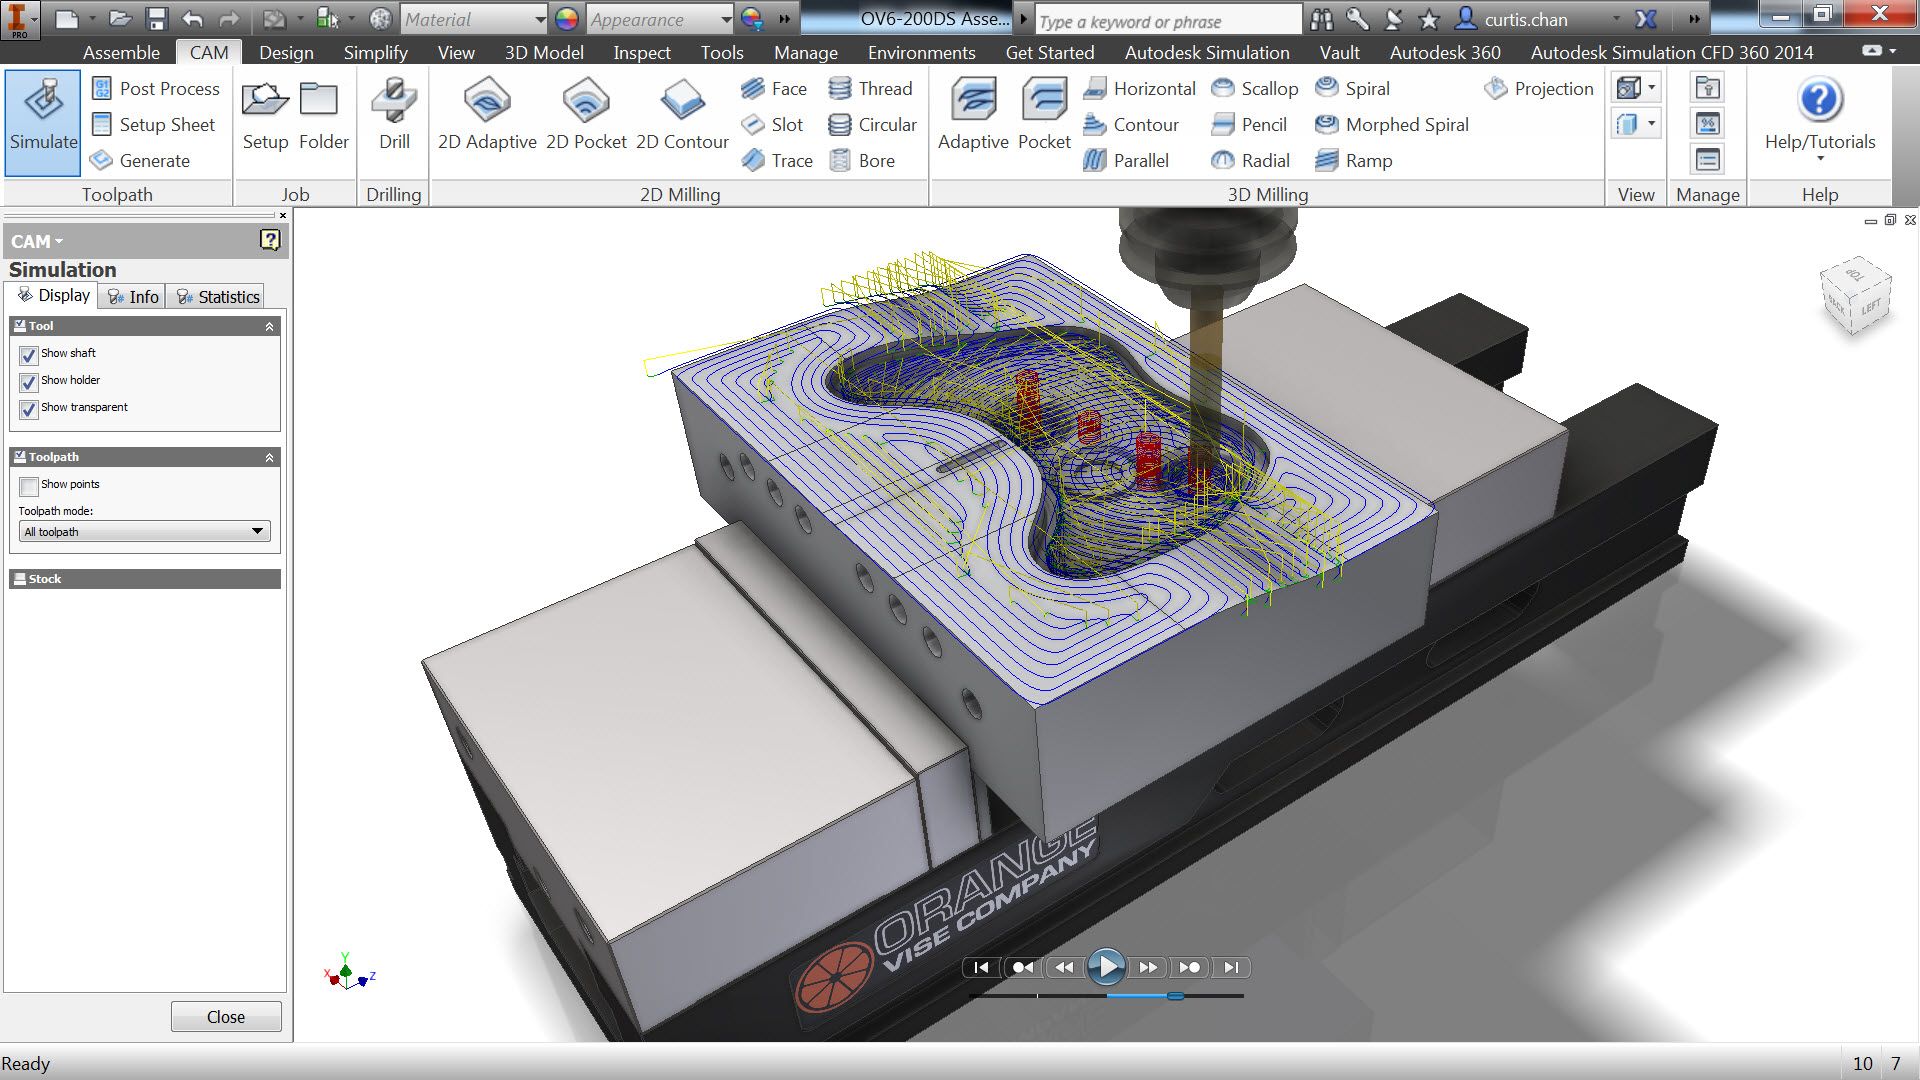Enable the Show points checkbox

pyautogui.click(x=29, y=485)
